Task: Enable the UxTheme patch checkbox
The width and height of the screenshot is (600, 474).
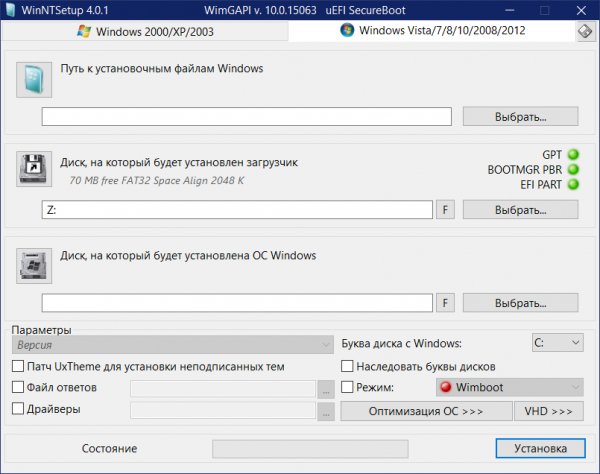Action: pyautogui.click(x=18, y=366)
